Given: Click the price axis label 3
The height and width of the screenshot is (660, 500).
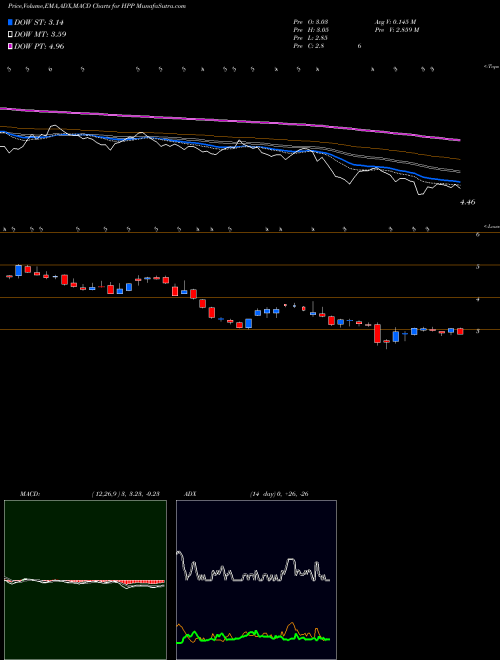Looking at the screenshot, I should click(x=478, y=331).
